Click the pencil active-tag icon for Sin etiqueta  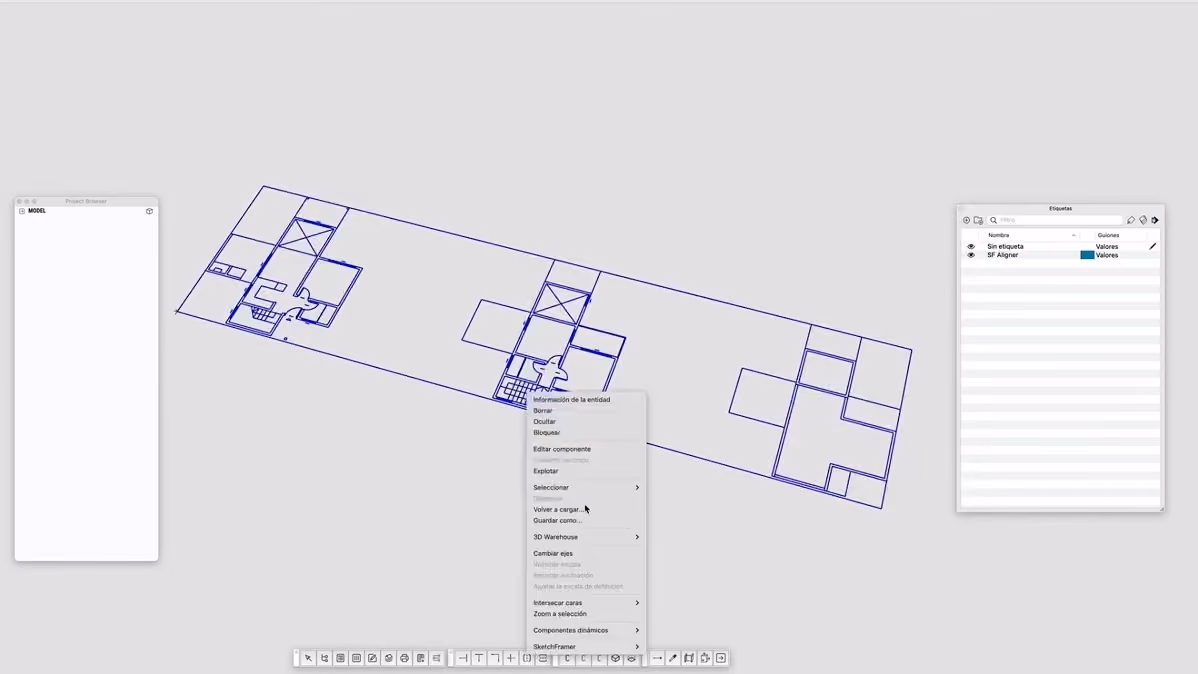tap(1153, 246)
